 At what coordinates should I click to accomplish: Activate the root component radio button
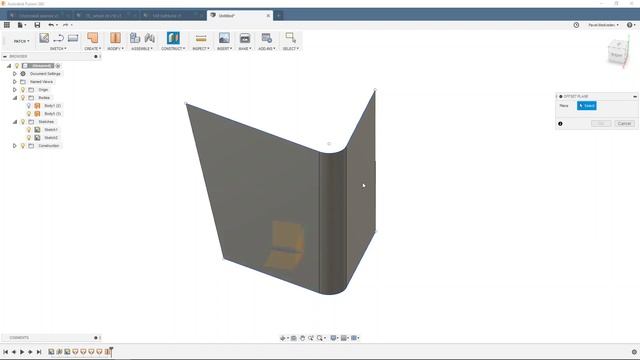[58, 66]
